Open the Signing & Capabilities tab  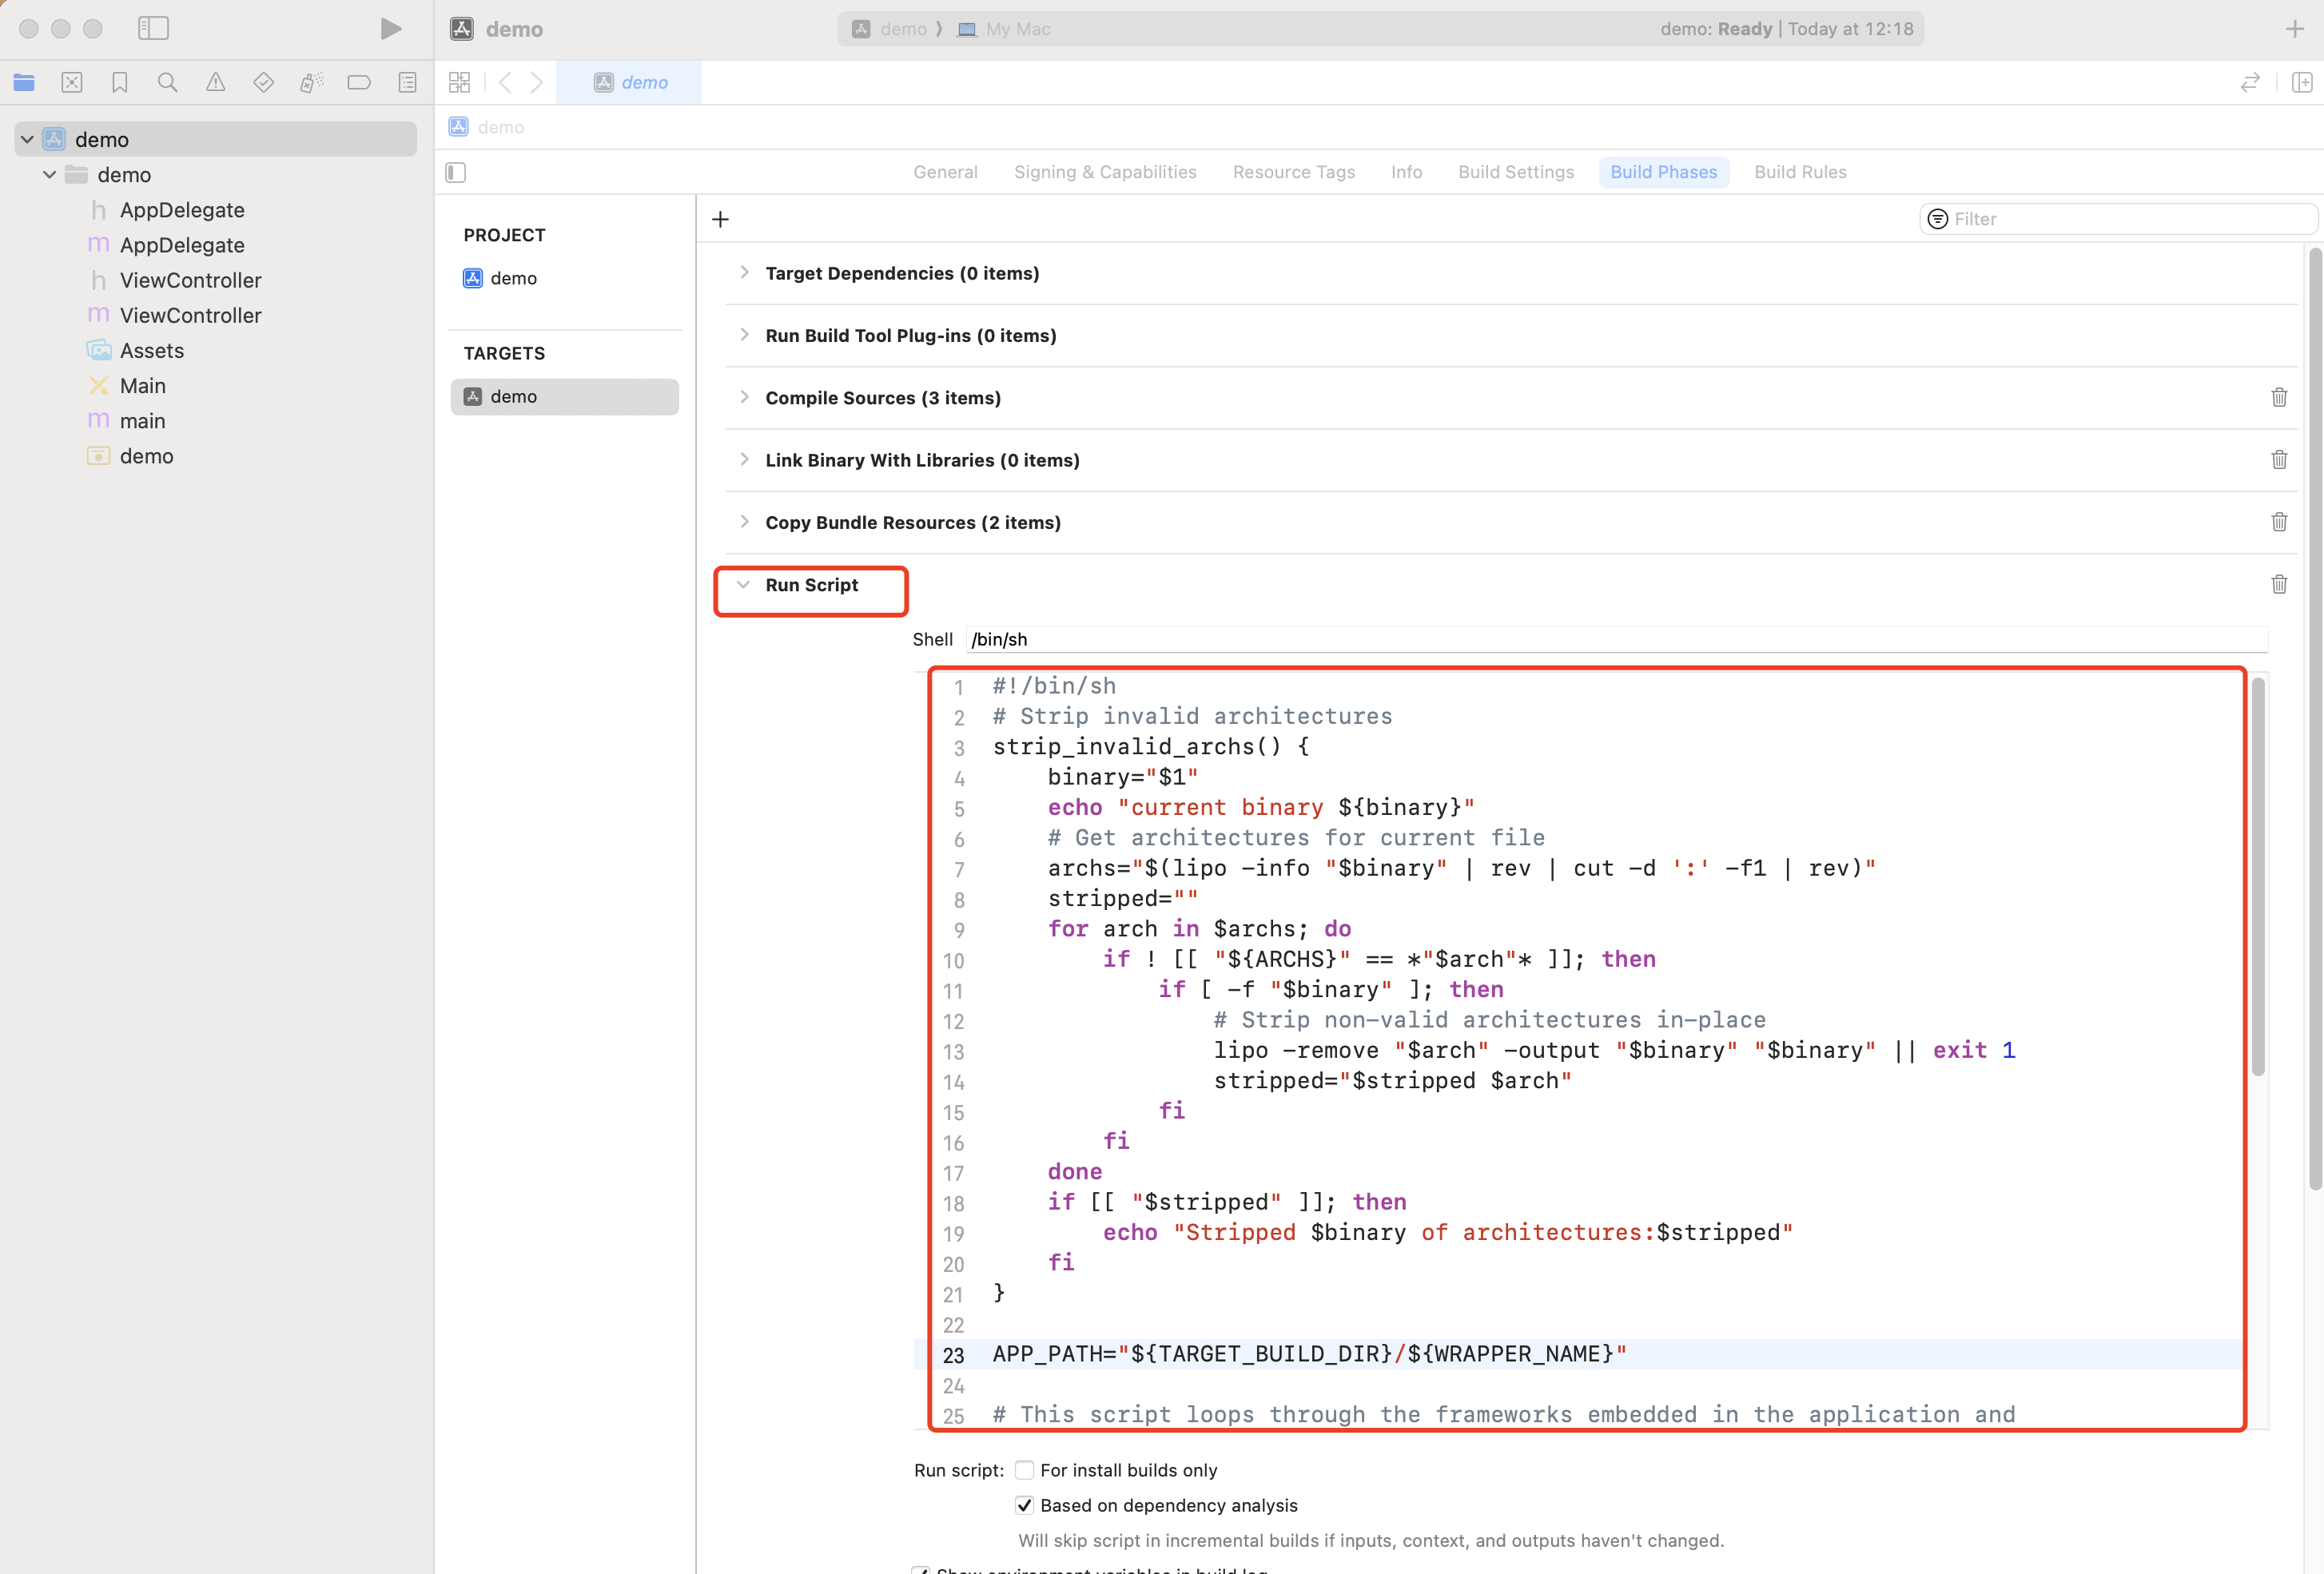[x=1104, y=172]
